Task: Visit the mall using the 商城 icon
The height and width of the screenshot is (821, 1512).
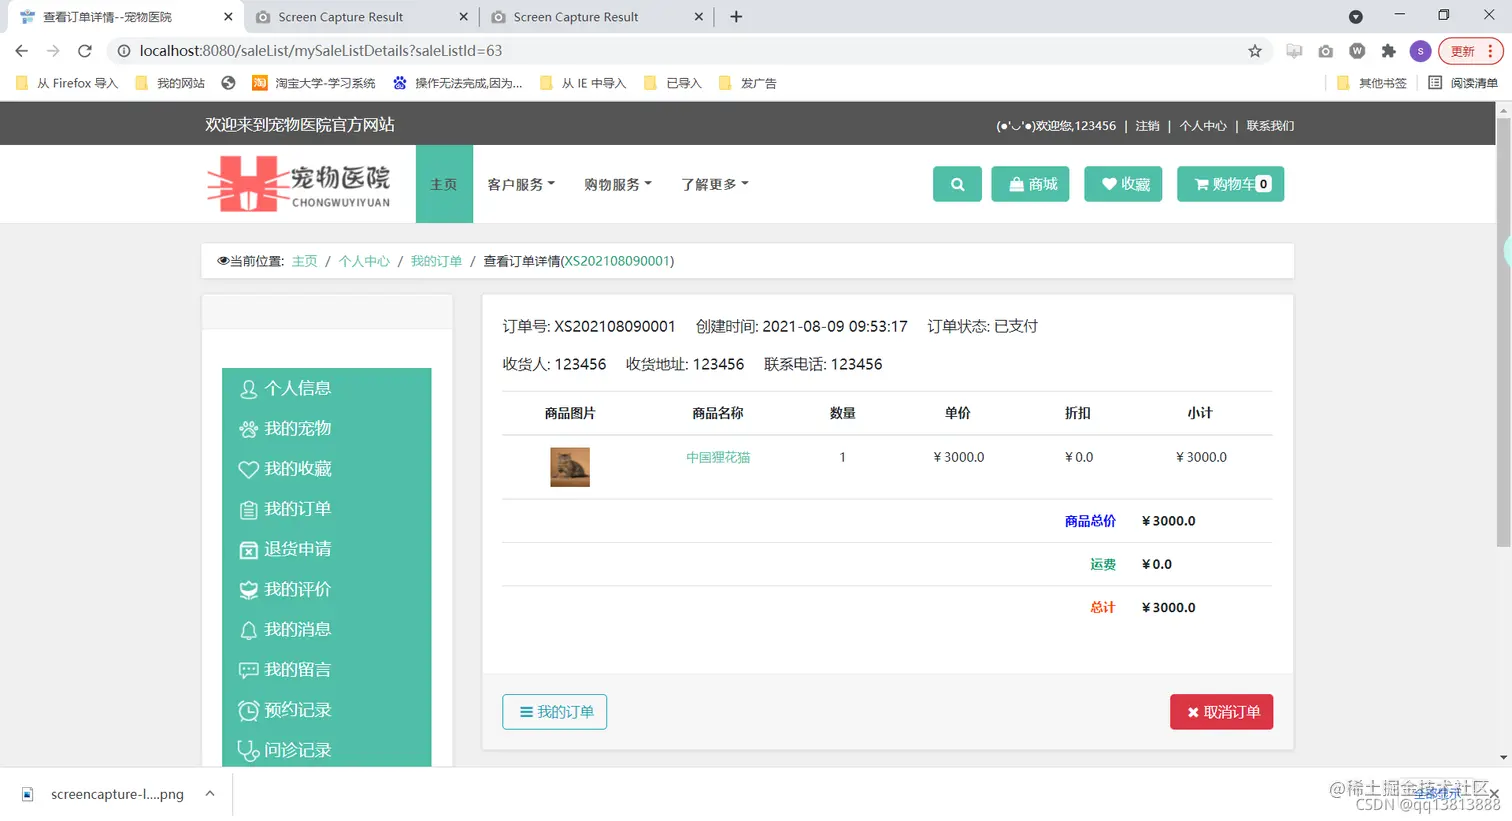Action: tap(1030, 184)
